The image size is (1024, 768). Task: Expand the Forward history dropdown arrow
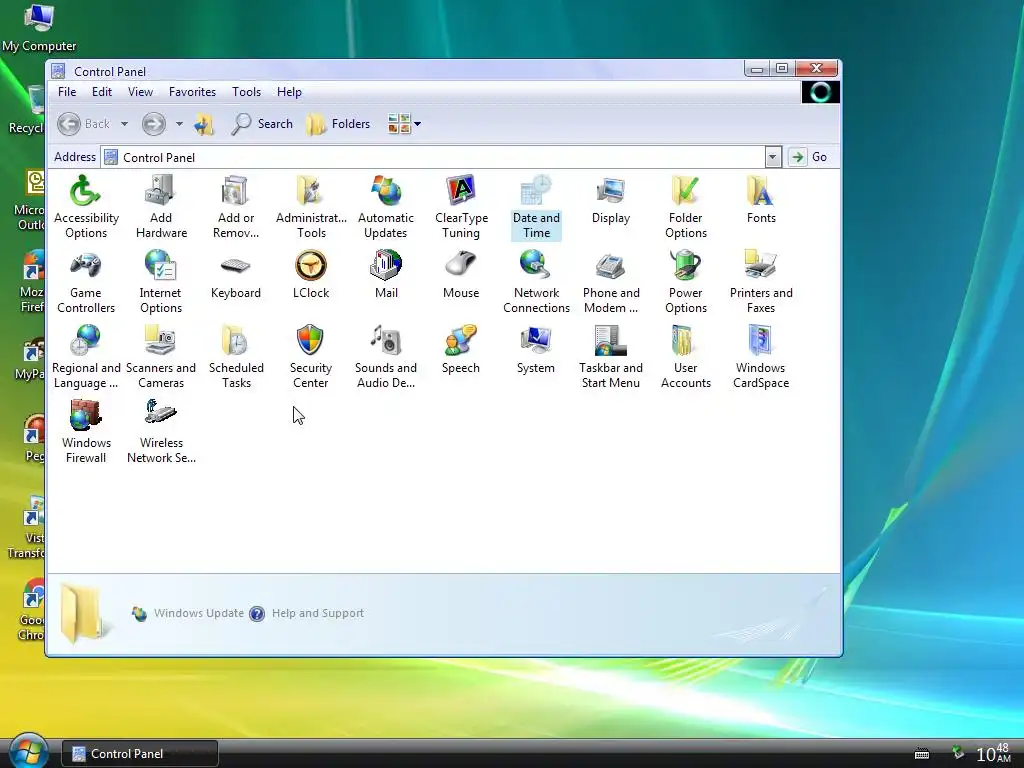[x=179, y=123]
